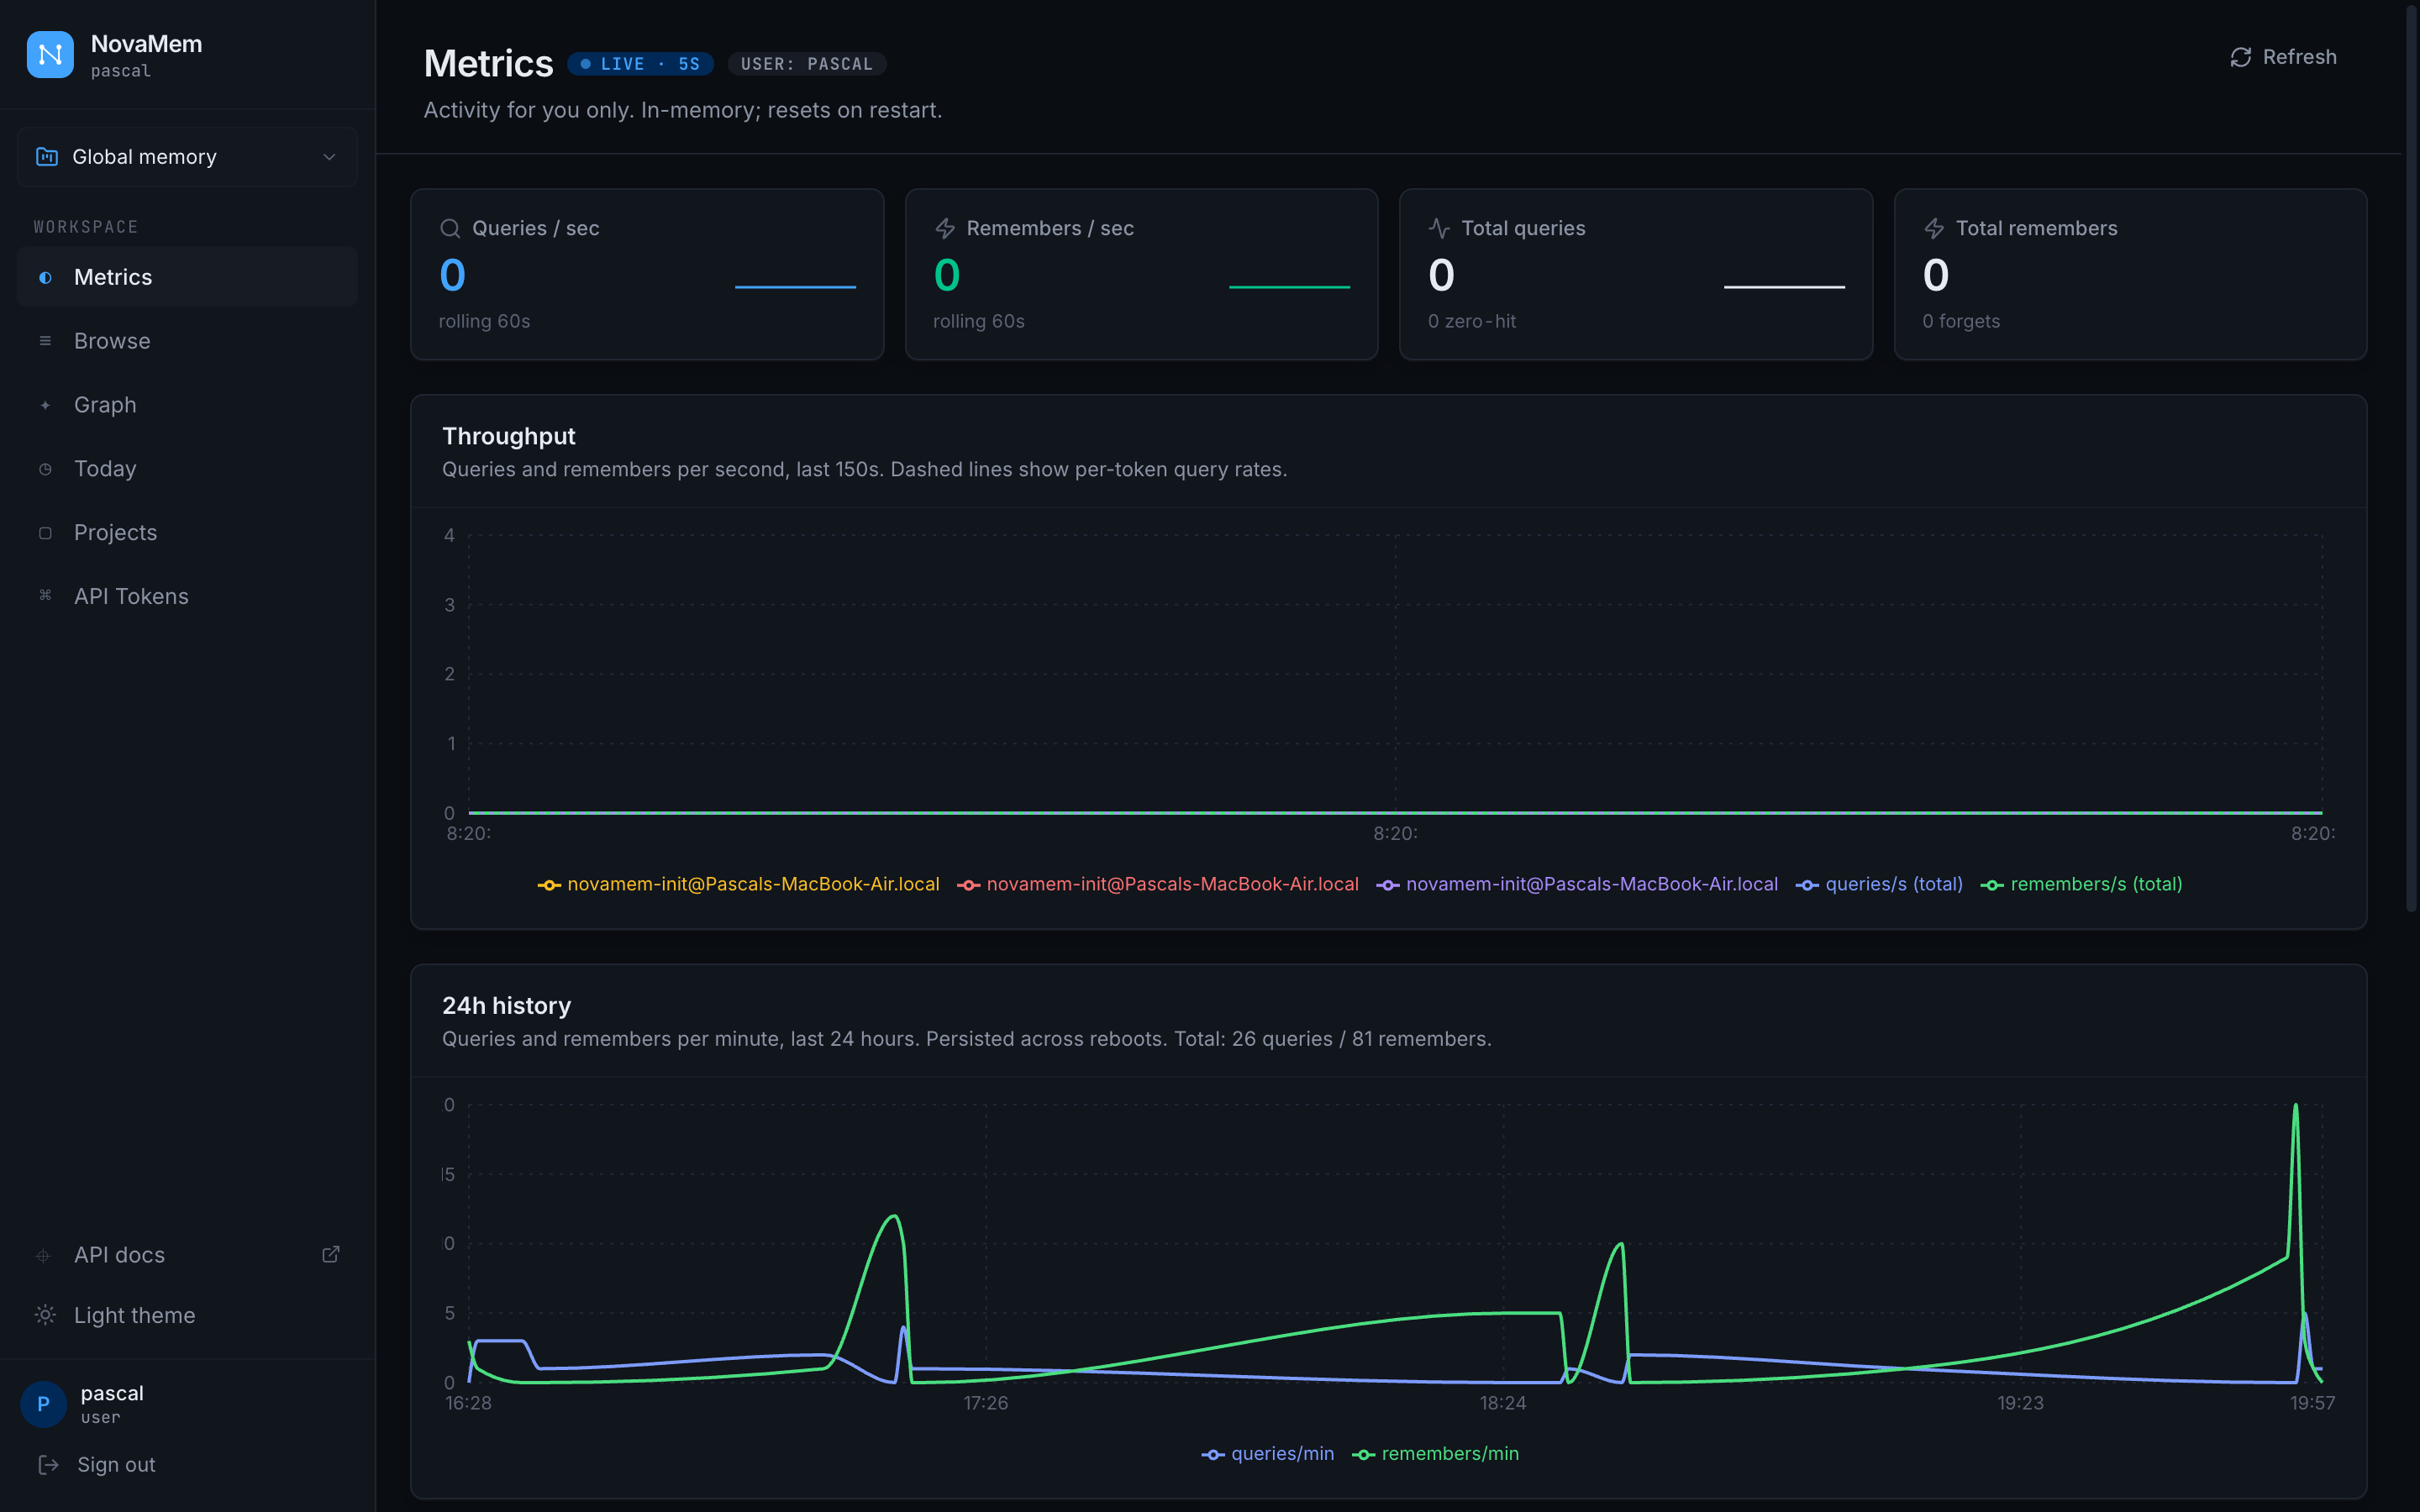Viewport: 2420px width, 1512px height.
Task: Click the '0 zero-hit' text
Action: point(1471,321)
